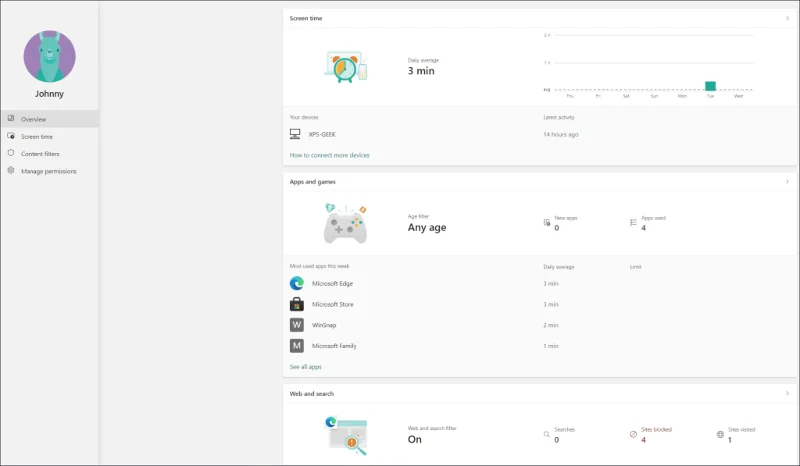Click the WinSnap W app icon

click(x=297, y=325)
